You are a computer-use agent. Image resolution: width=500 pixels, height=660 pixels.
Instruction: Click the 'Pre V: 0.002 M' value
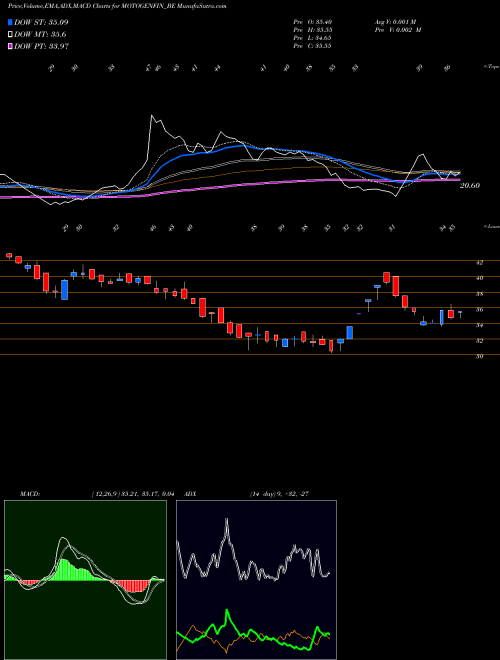click(x=398, y=30)
